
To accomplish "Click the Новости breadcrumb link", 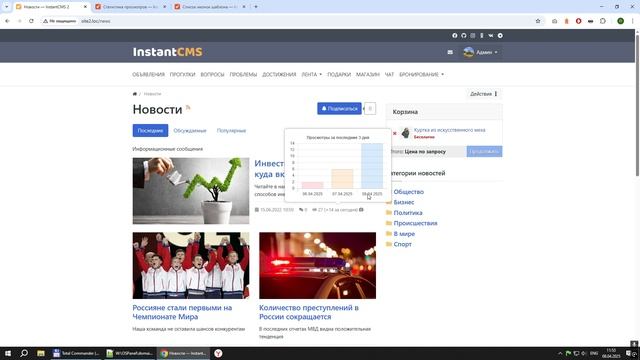I will 152,94.
